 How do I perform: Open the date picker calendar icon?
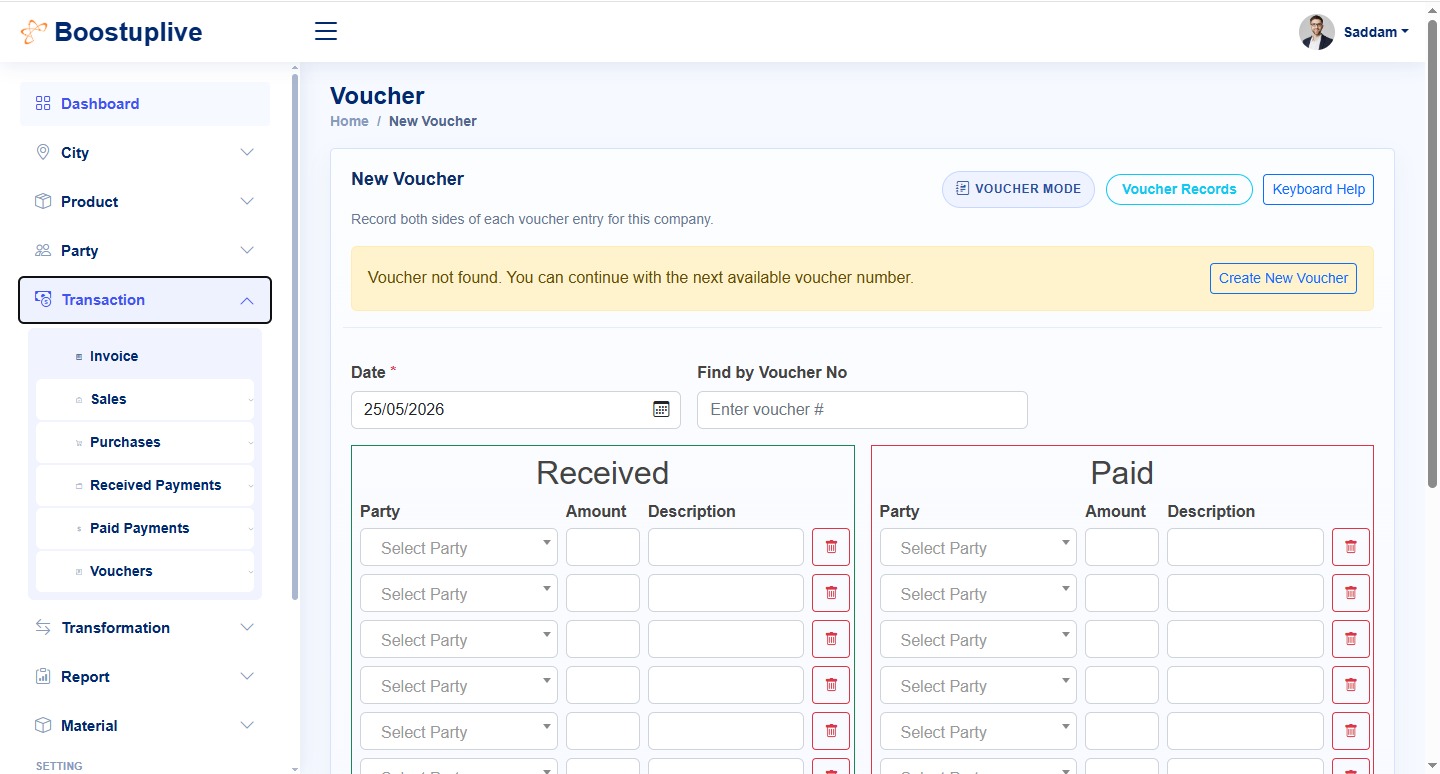pyautogui.click(x=661, y=409)
